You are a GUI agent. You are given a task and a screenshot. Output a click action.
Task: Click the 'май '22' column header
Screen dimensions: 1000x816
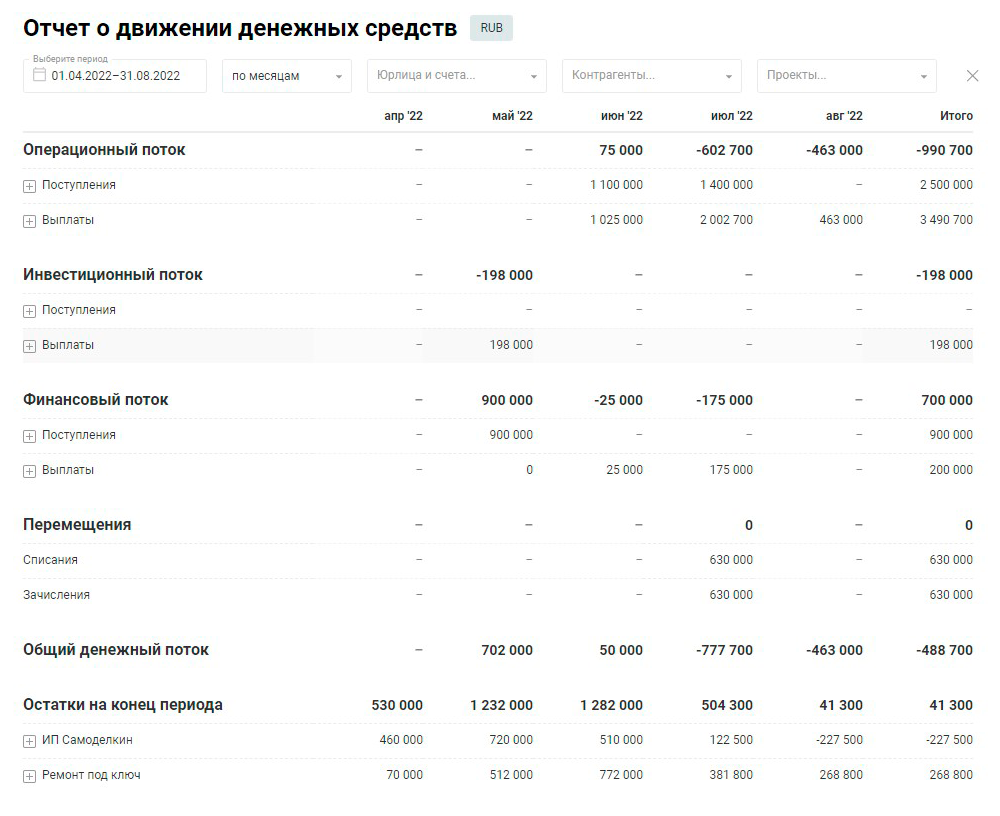coord(512,116)
